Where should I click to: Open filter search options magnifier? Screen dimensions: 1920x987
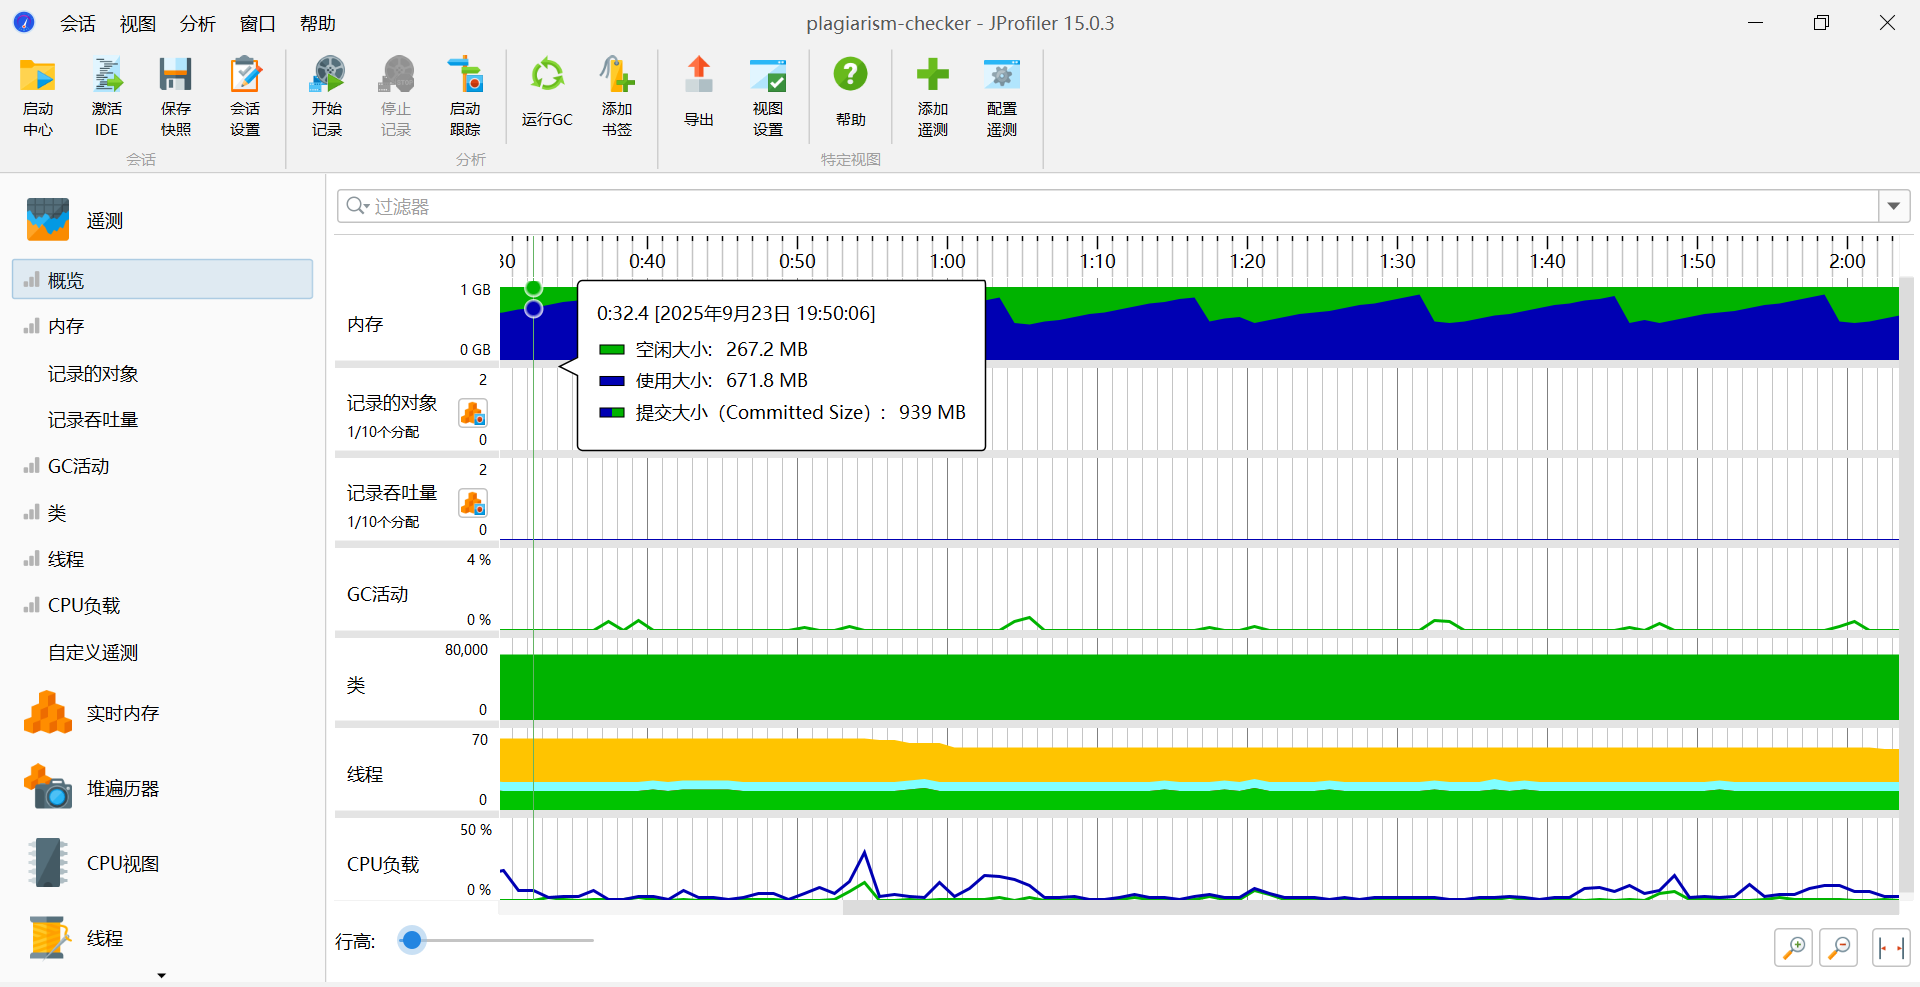tap(357, 206)
